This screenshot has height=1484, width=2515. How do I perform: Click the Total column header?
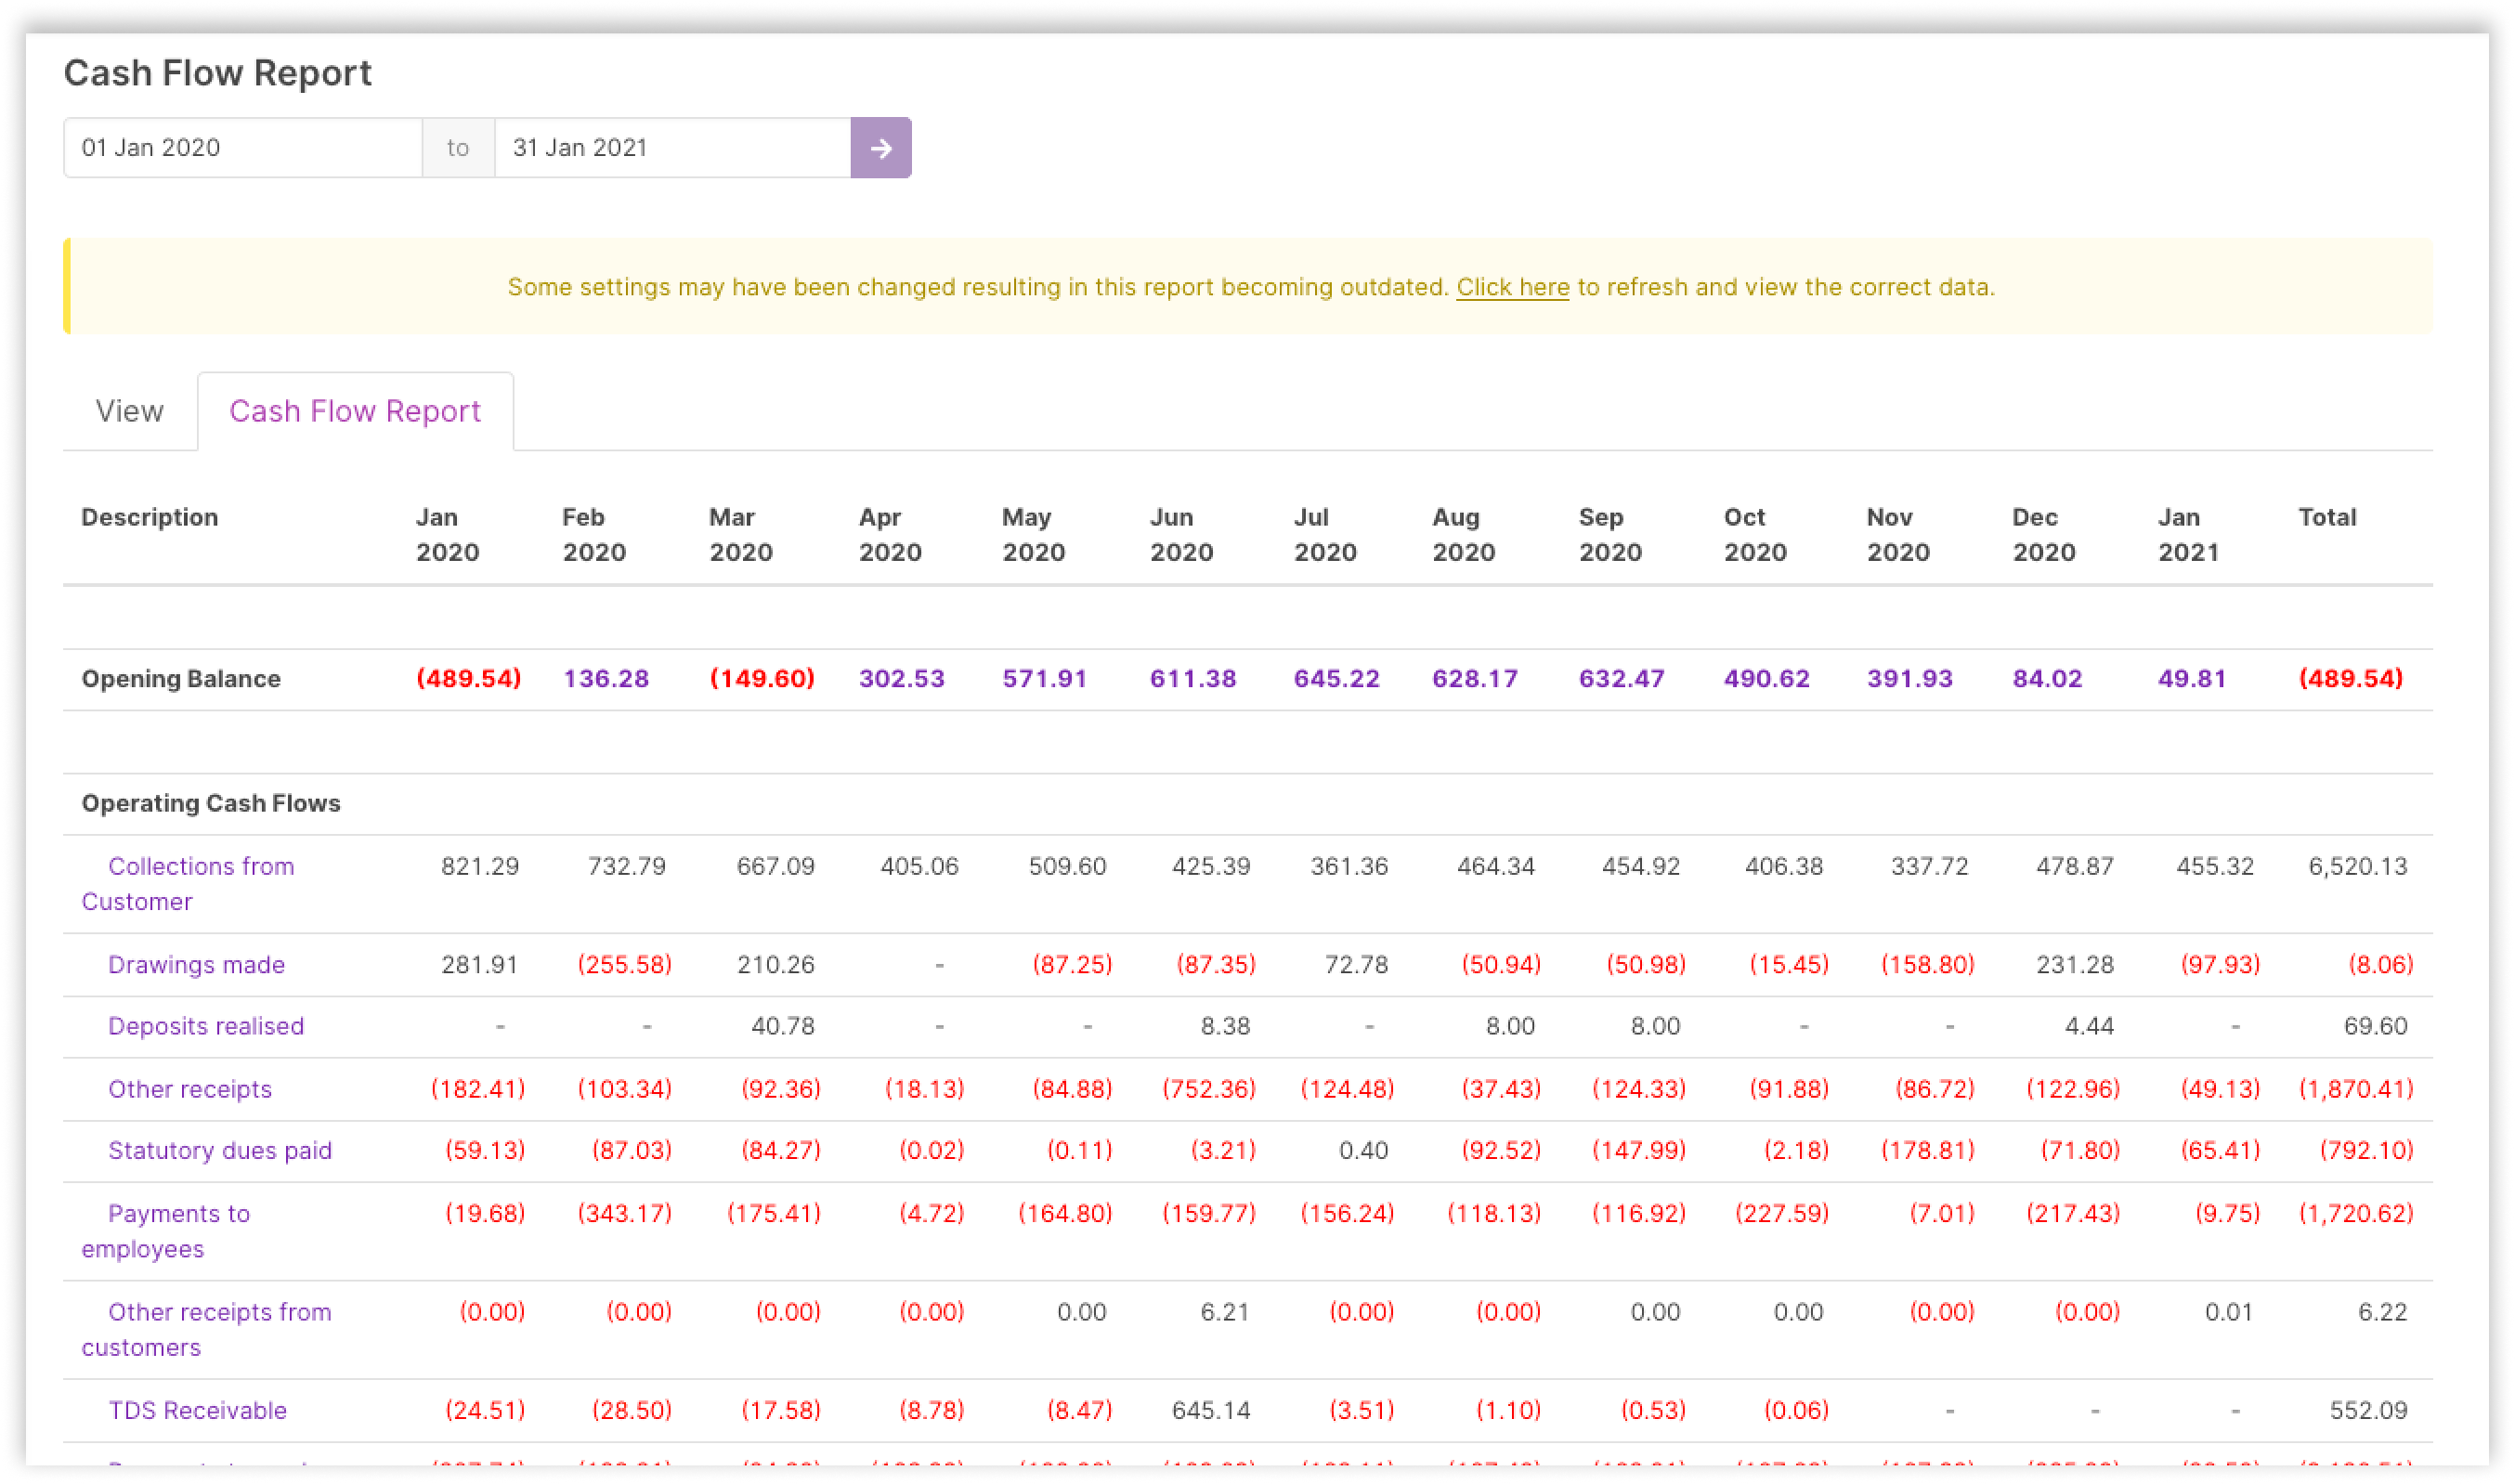(x=2327, y=517)
